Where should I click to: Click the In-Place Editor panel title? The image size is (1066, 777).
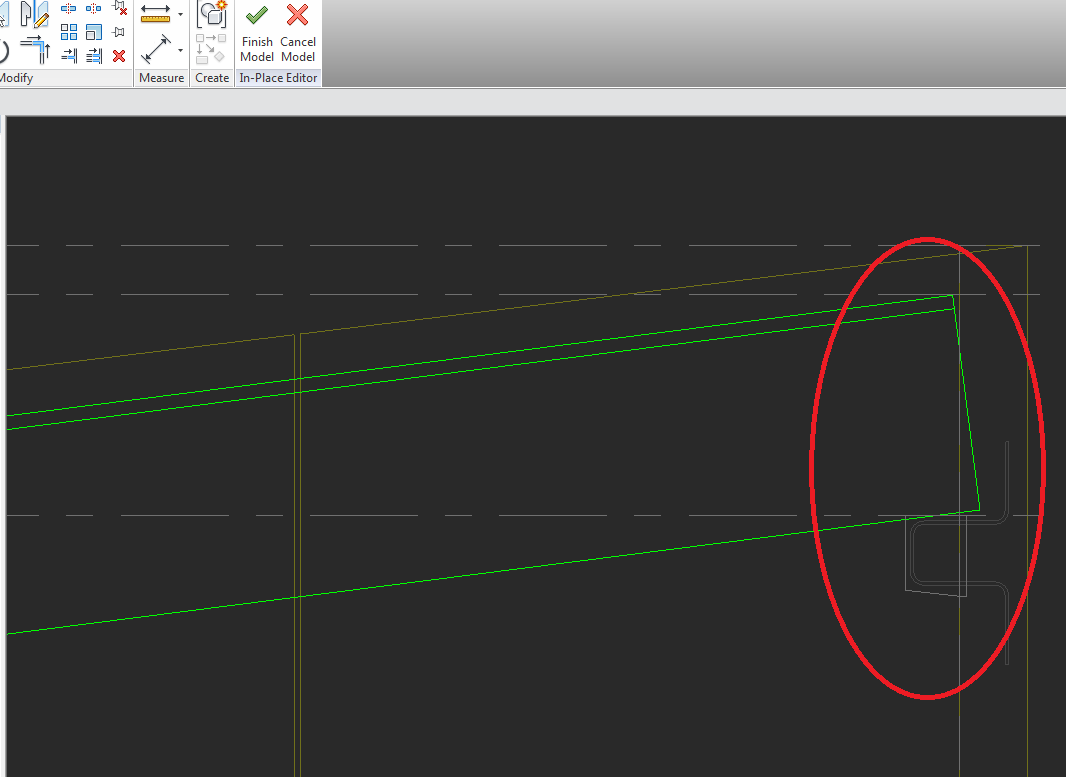(x=278, y=78)
